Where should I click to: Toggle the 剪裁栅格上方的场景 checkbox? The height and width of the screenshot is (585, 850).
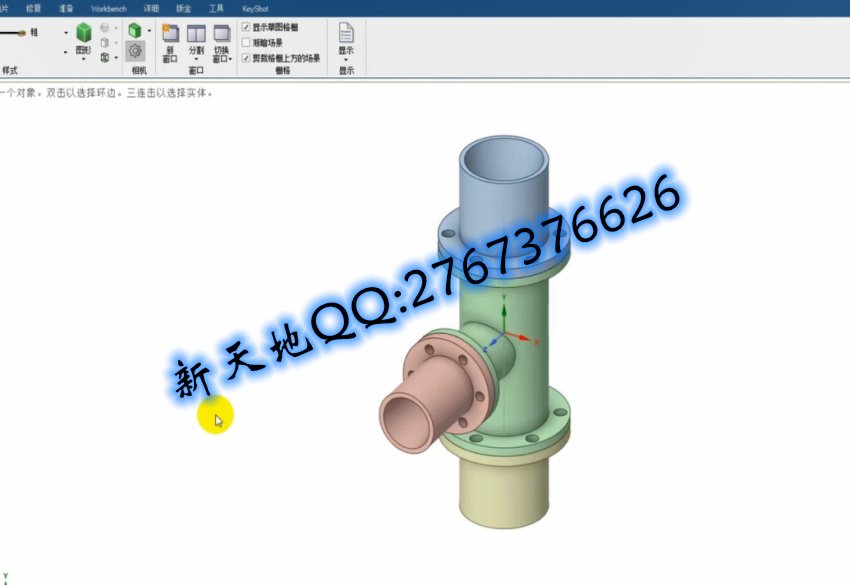pos(247,58)
